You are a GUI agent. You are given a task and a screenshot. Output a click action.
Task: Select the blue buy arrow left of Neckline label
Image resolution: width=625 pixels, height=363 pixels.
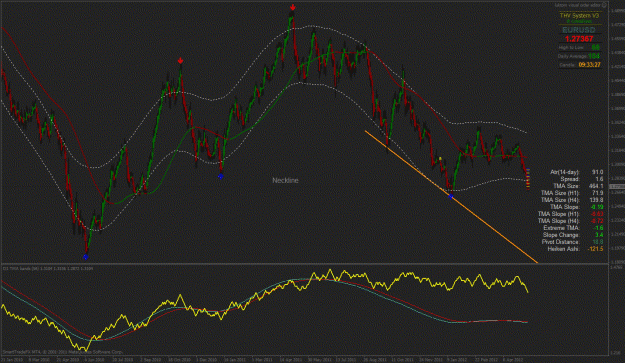coord(221,176)
